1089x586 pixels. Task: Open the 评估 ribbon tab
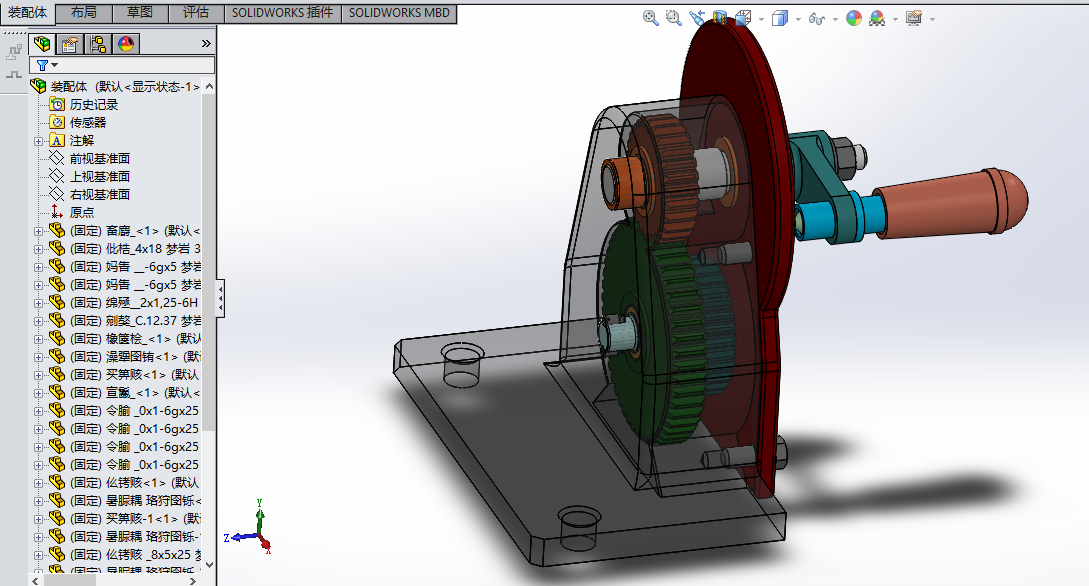coord(196,12)
